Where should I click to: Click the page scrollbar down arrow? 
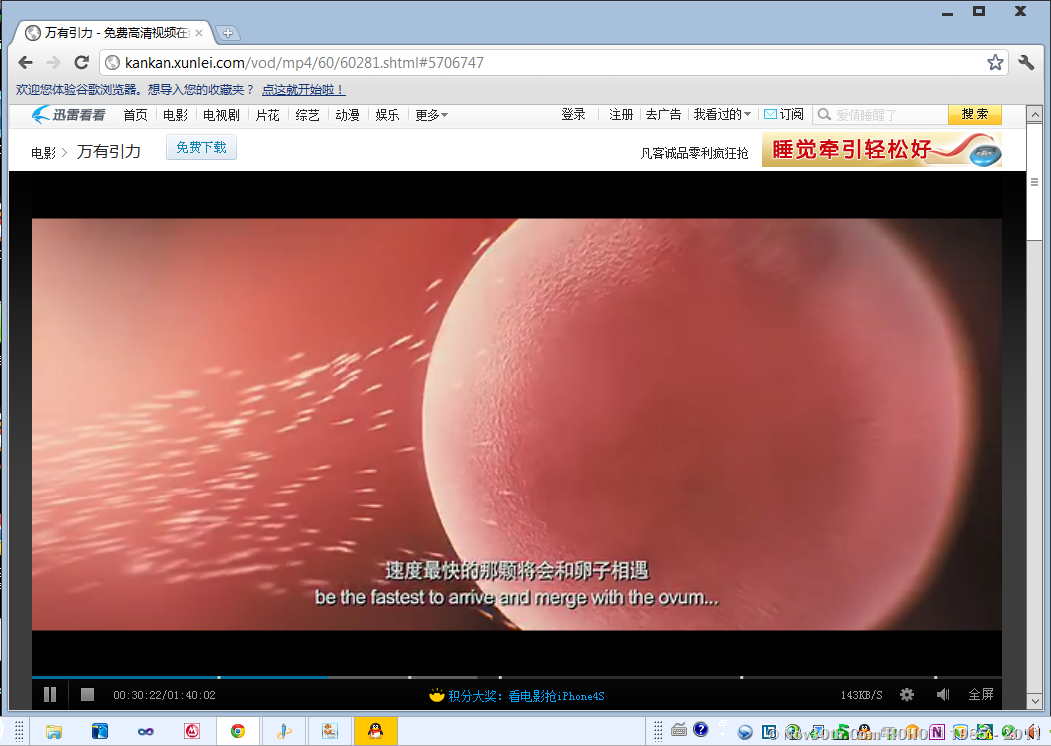tap(1034, 701)
